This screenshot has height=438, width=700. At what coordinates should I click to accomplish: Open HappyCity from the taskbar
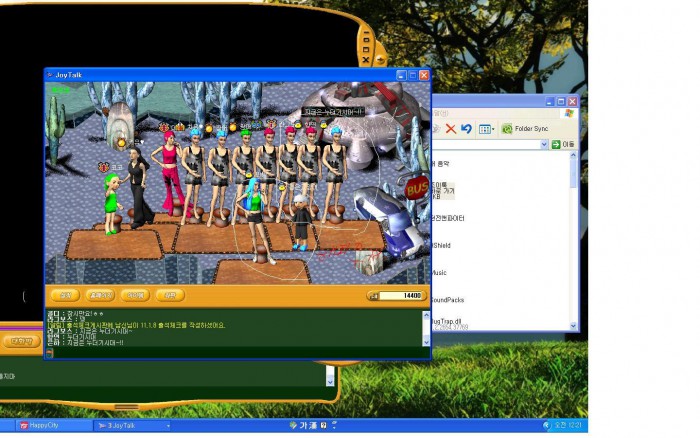coord(44,426)
